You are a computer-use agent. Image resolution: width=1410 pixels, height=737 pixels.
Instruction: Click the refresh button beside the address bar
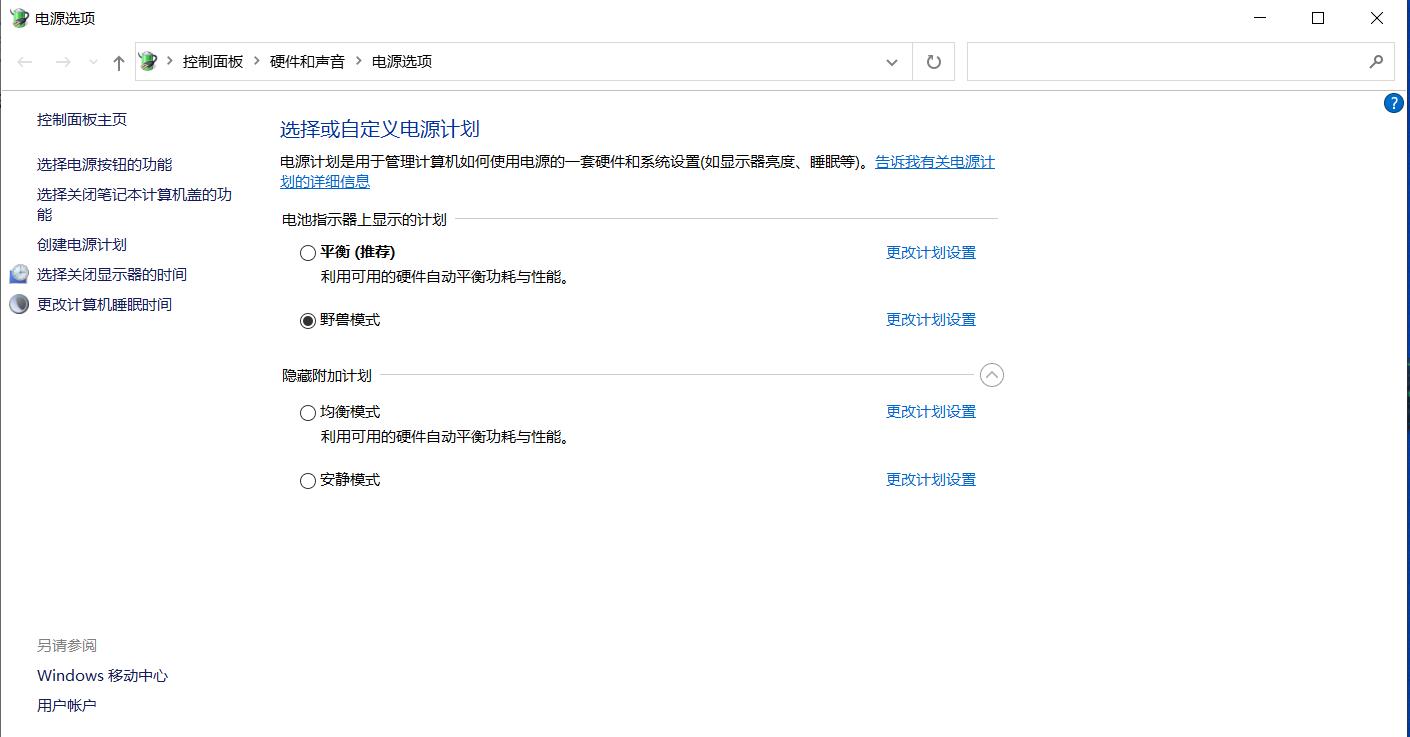(x=934, y=62)
